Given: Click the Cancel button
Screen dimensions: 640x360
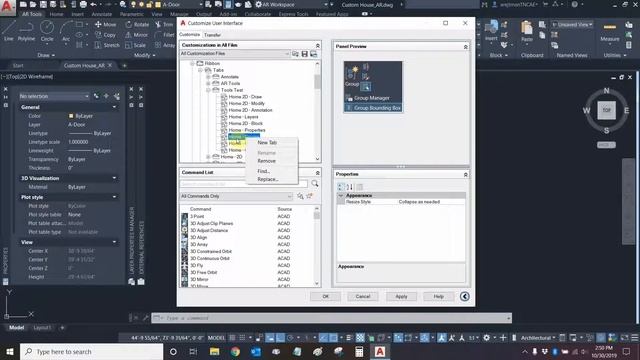Looking at the screenshot, I should coord(362,296).
